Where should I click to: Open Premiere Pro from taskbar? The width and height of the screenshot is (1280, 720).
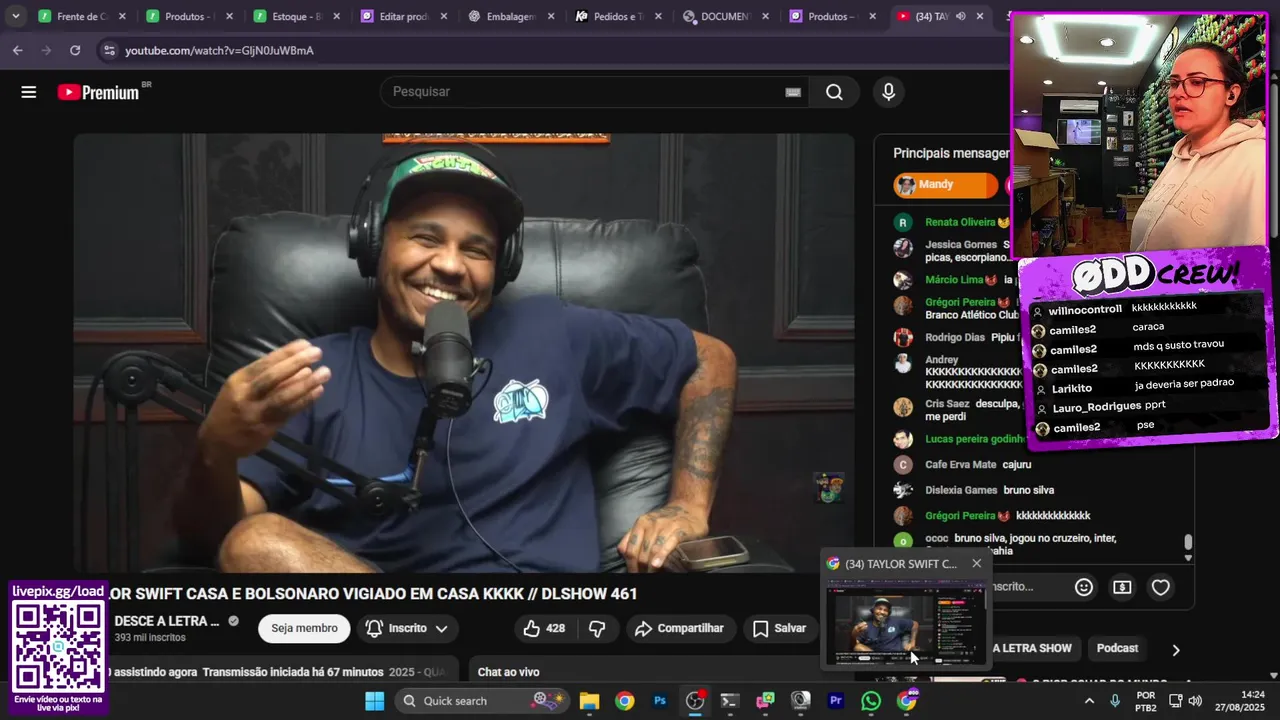[x=836, y=701]
